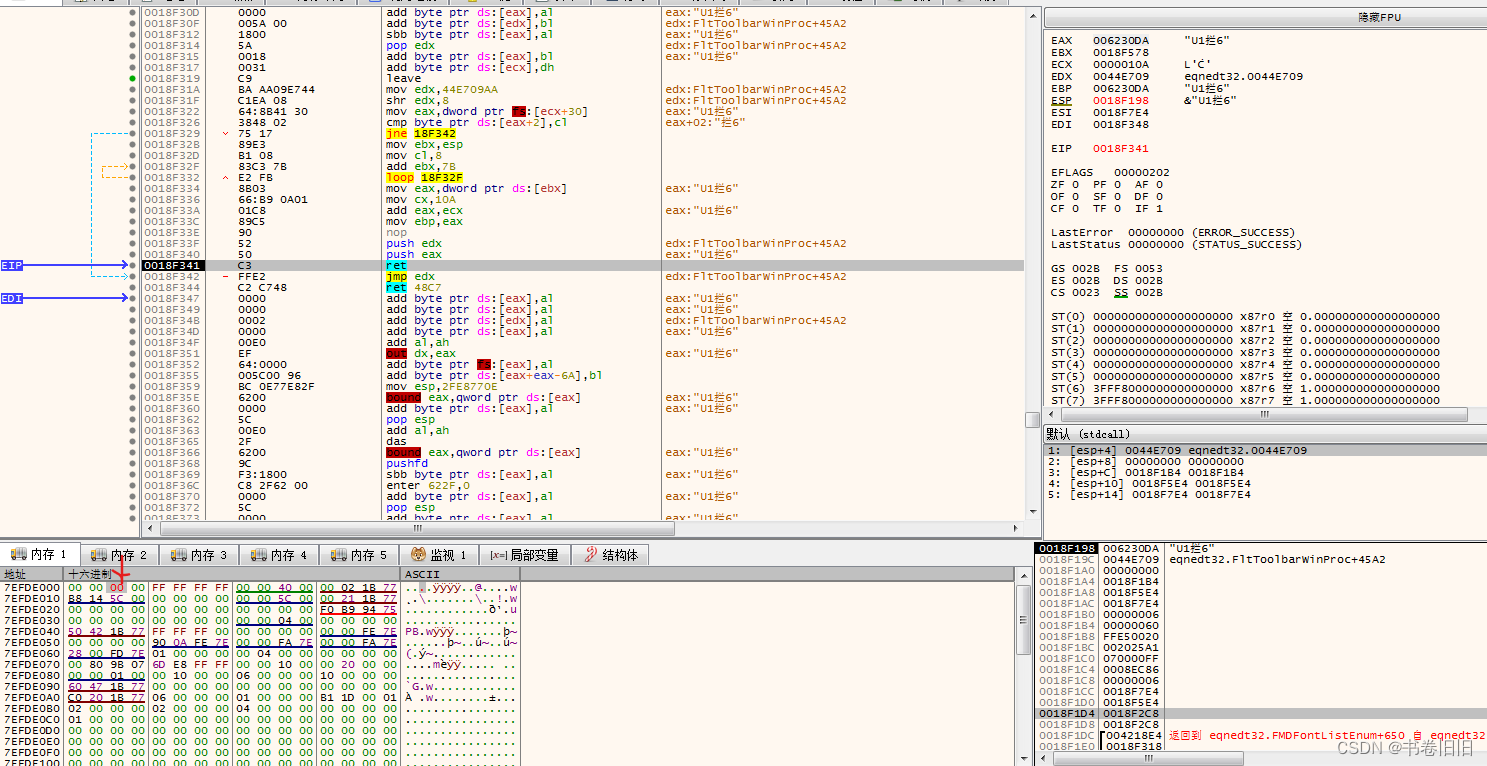This screenshot has height=766, width=1487.
Task: Select stack entry at address 0018F198
Action: (1260, 548)
